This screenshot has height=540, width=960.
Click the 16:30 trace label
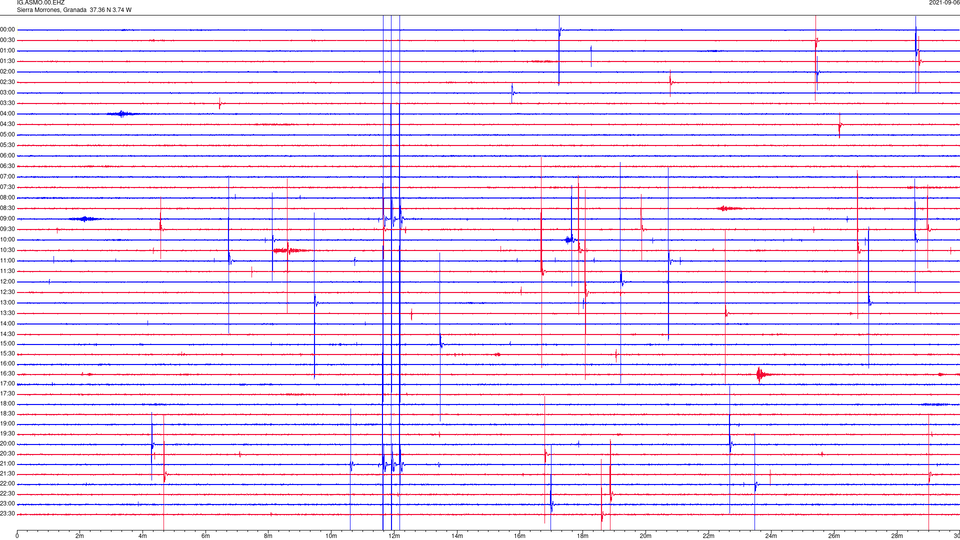click(x=8, y=373)
